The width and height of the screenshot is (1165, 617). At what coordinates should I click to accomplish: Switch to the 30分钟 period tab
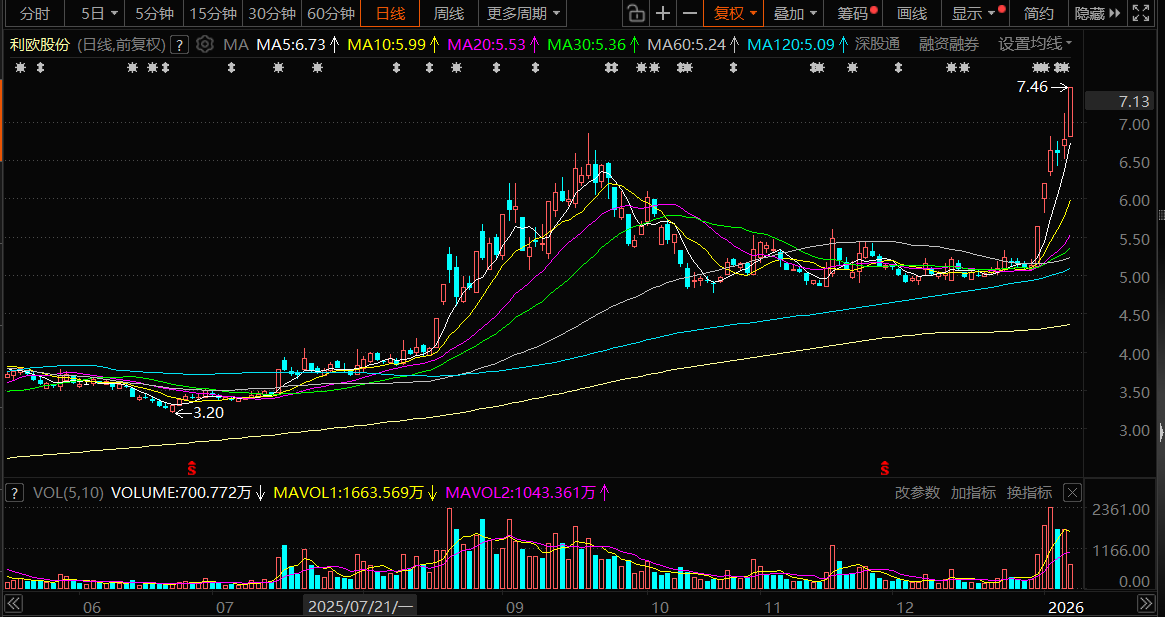point(271,13)
